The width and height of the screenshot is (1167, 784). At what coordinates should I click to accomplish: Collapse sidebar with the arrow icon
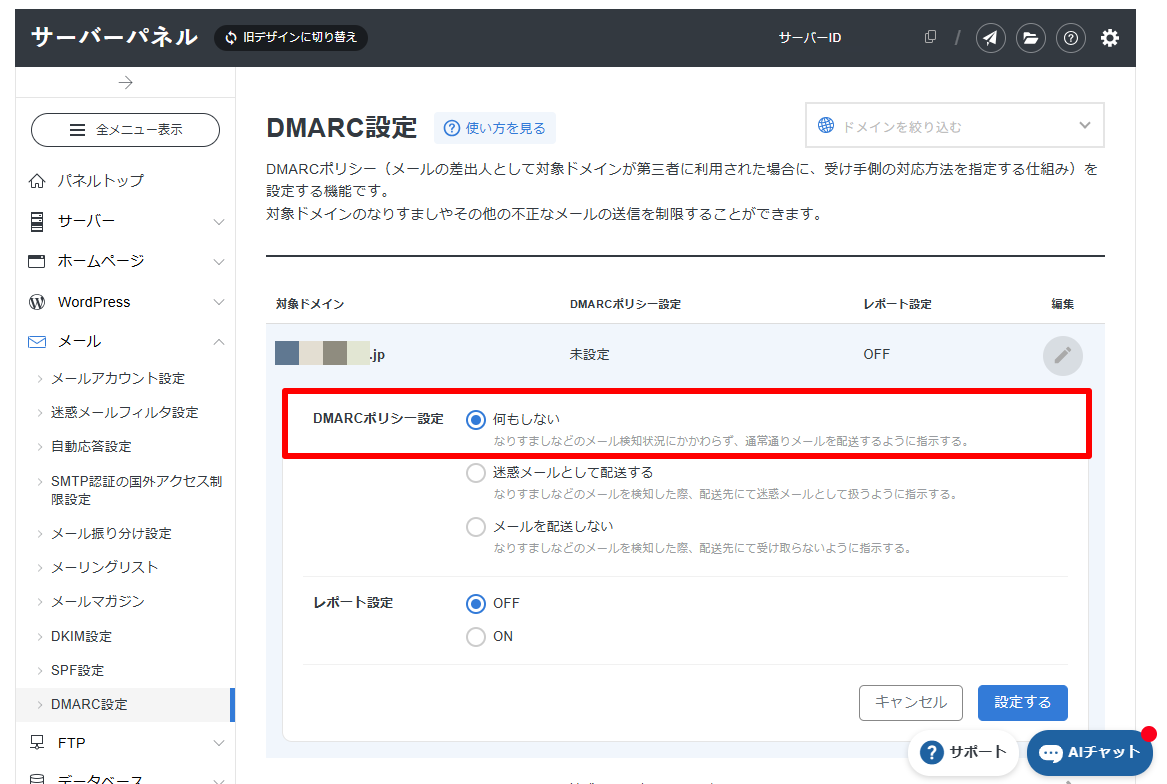pyautogui.click(x=125, y=83)
